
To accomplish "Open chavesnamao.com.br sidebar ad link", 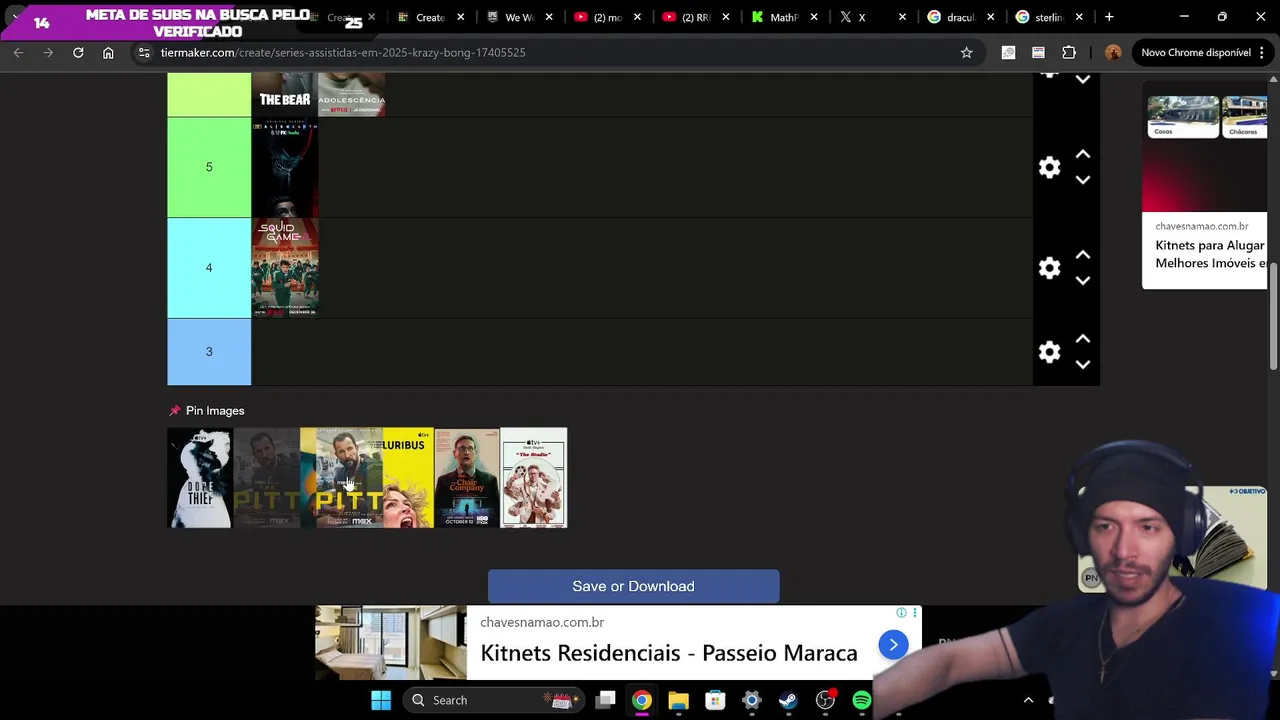I will [1201, 226].
